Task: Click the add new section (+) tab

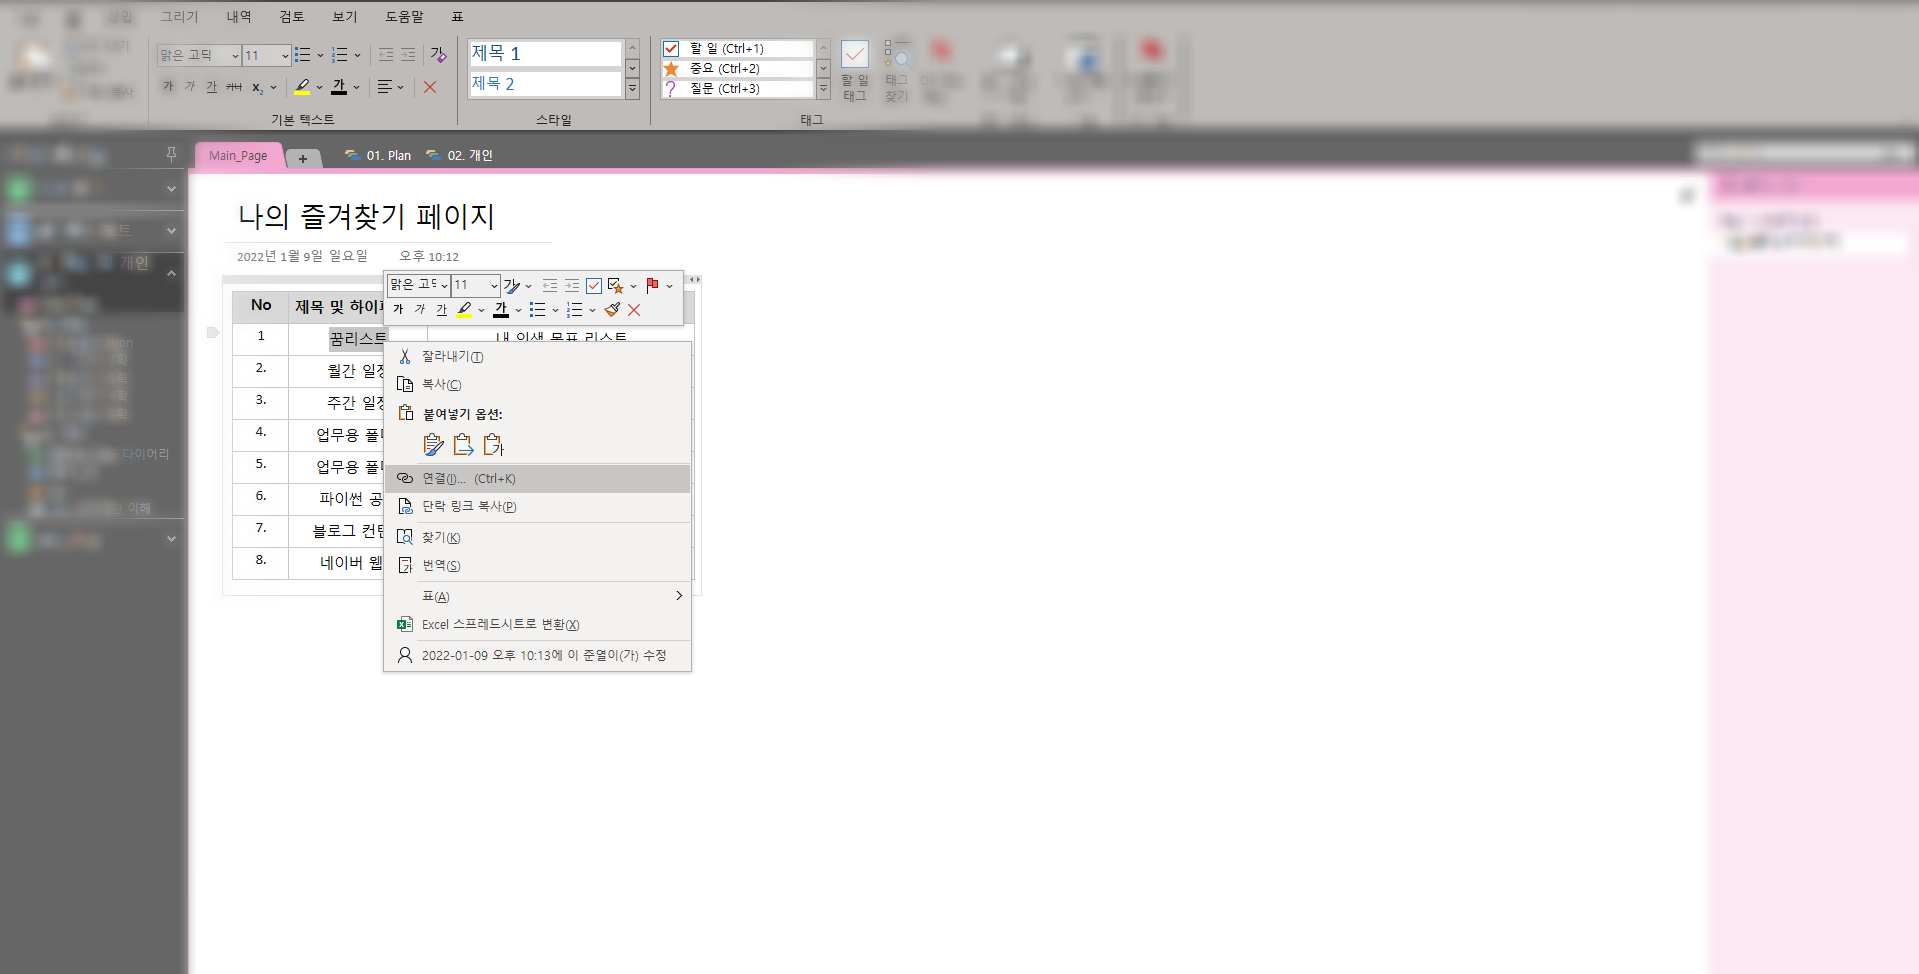Action: point(303,158)
